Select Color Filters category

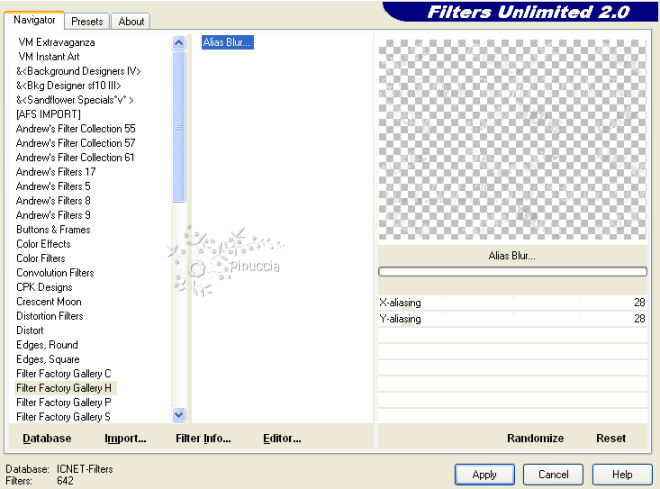point(41,258)
